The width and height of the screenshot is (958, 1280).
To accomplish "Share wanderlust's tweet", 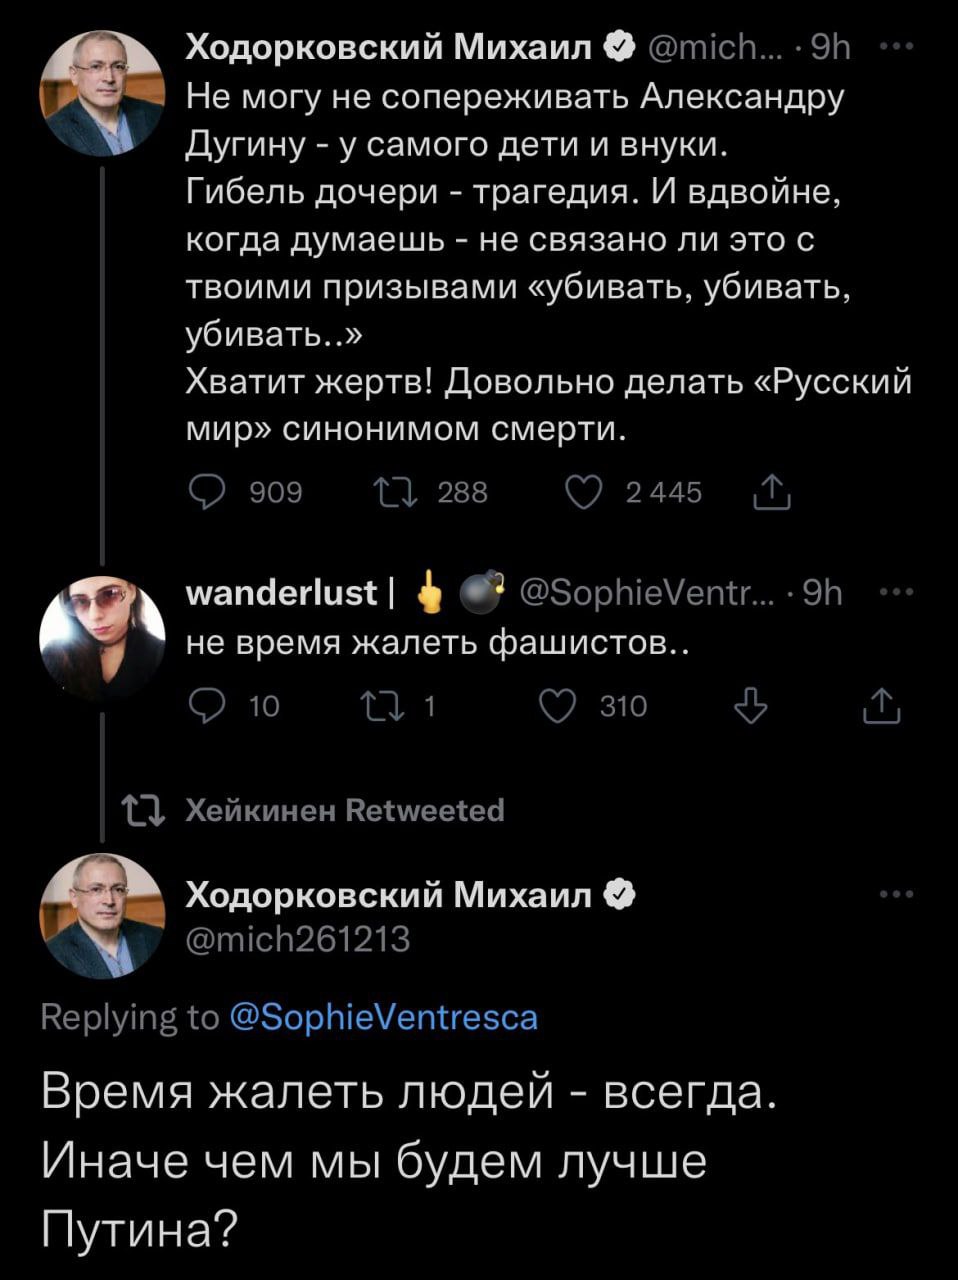I will [883, 707].
